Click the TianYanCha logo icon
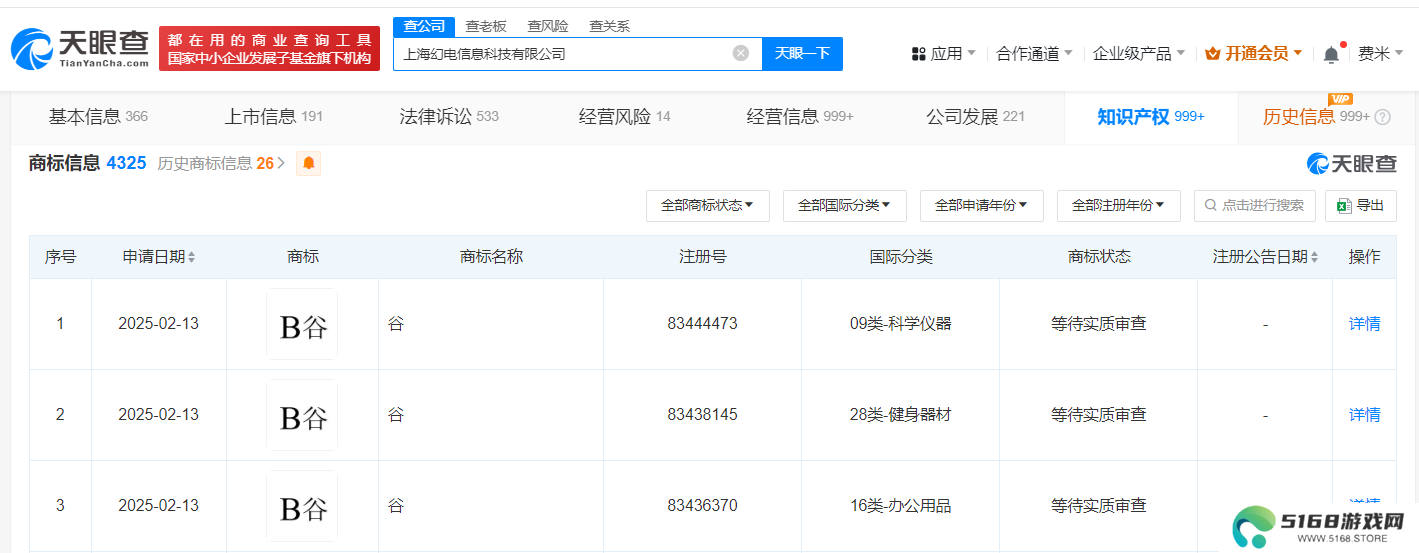This screenshot has width=1419, height=553. pos(32,50)
